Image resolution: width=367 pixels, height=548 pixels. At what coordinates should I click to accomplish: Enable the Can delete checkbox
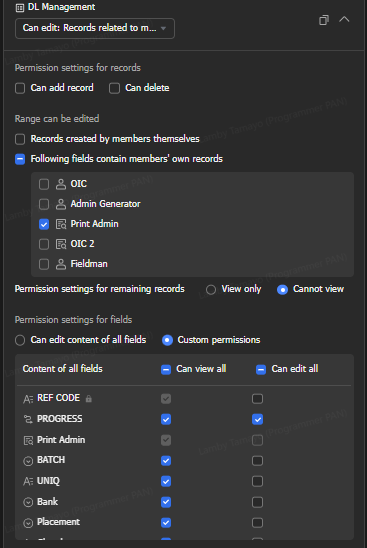114,88
